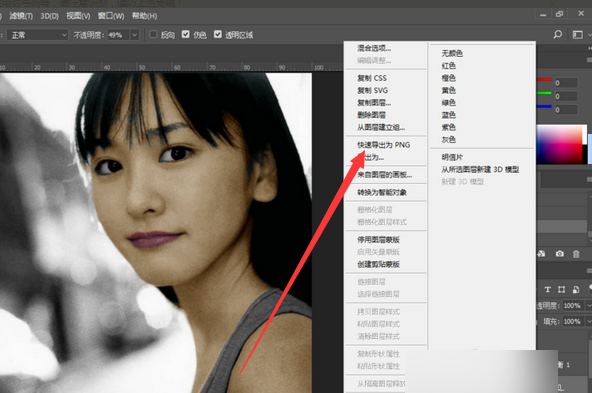Toggle the 仿色 checkbox
This screenshot has height=393, width=592.
[x=185, y=34]
